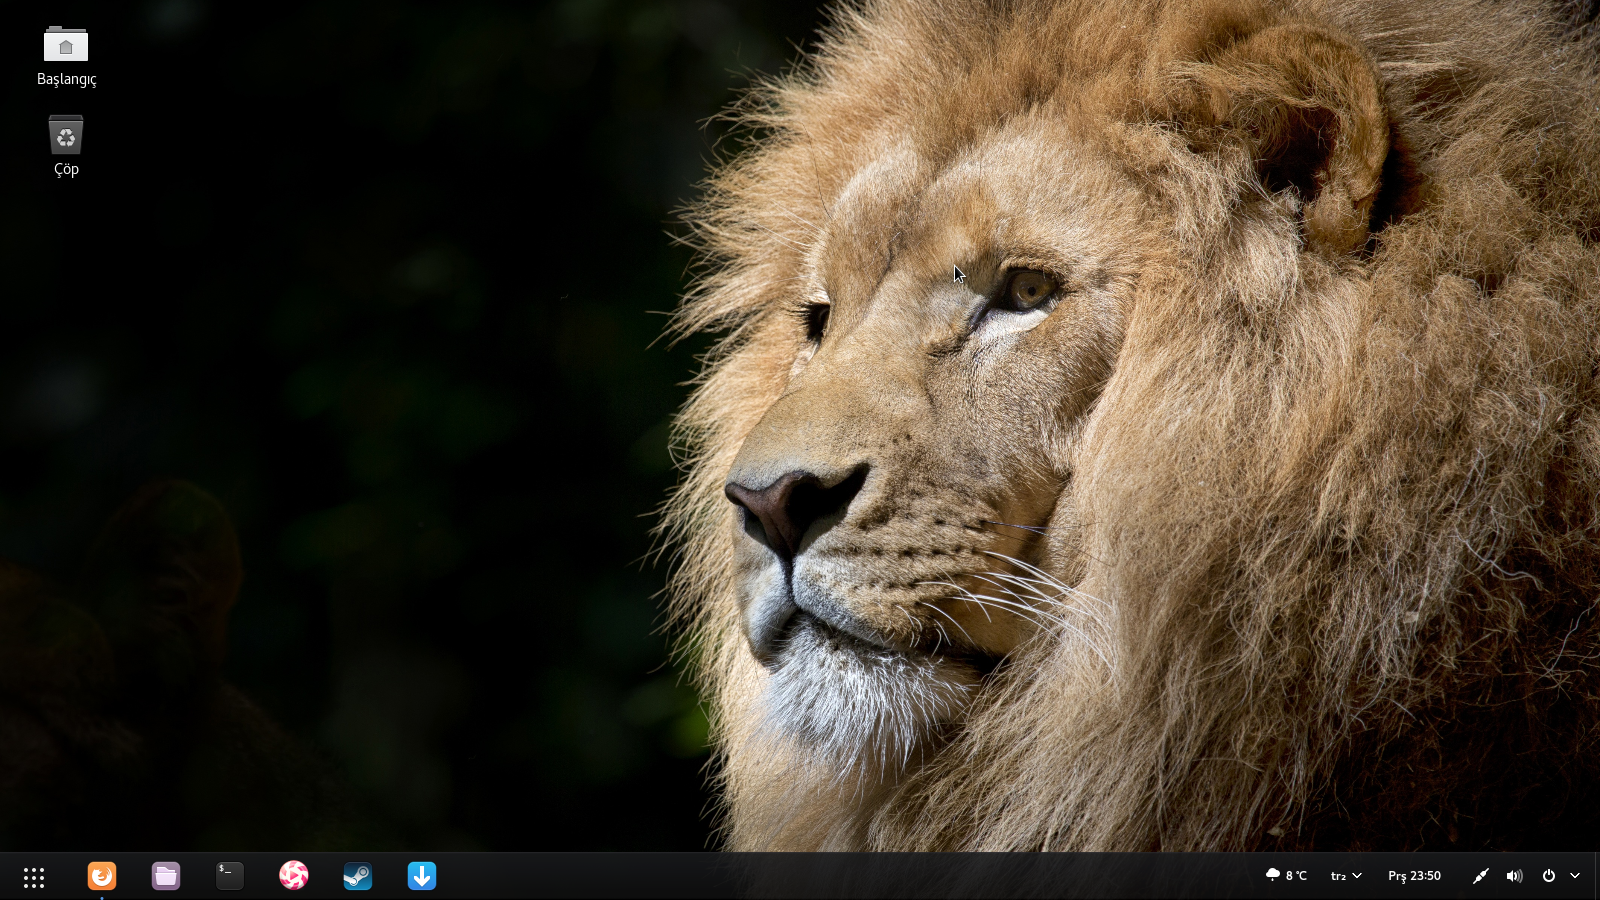The width and height of the screenshot is (1600, 900).
Task: Select the Çöp trash icon on desktop
Action: (66, 135)
